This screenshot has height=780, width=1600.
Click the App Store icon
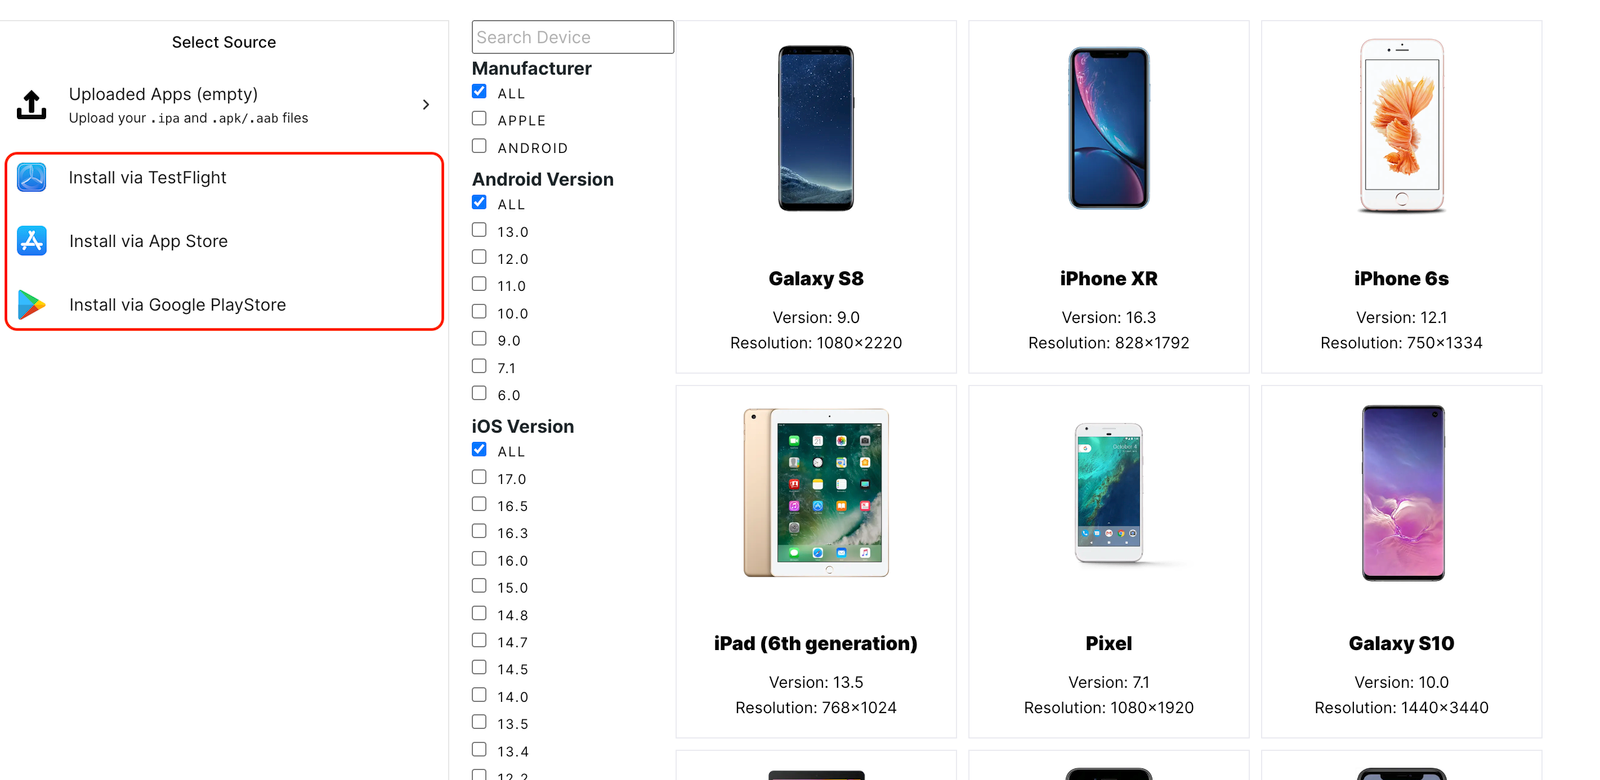pos(31,241)
